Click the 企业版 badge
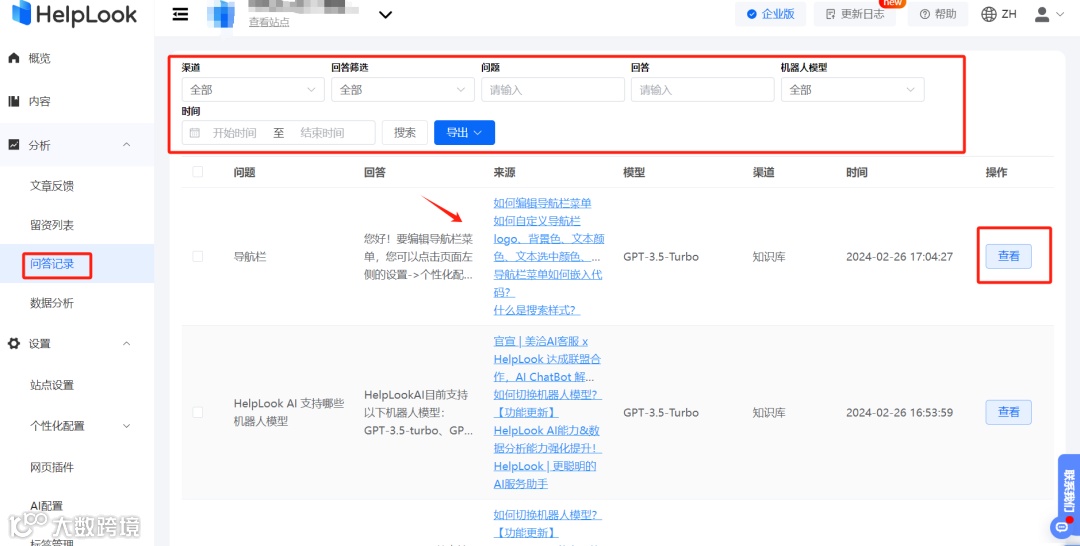 point(770,14)
